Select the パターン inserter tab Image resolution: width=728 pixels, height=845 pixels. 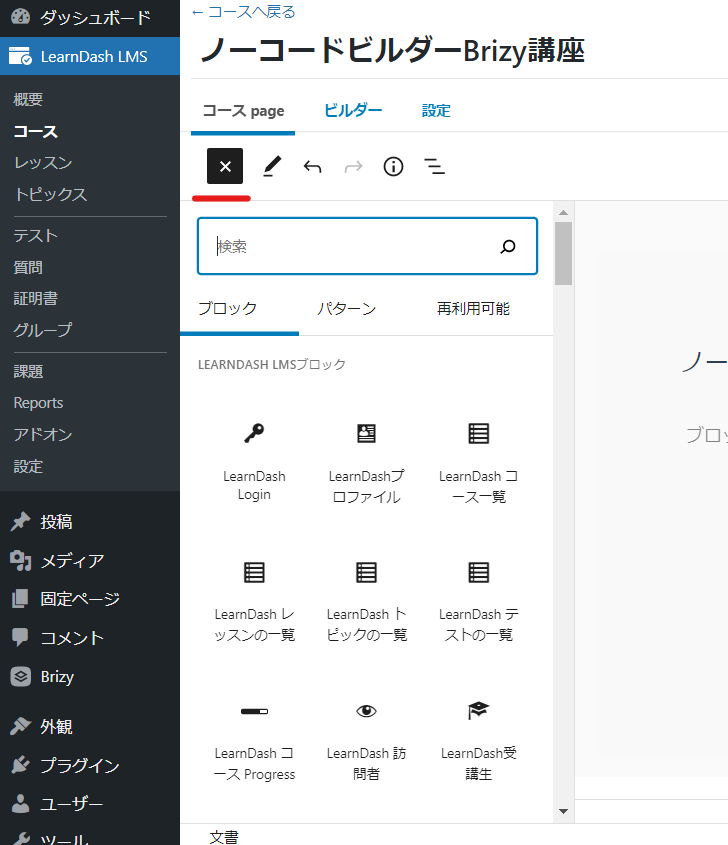coord(346,309)
